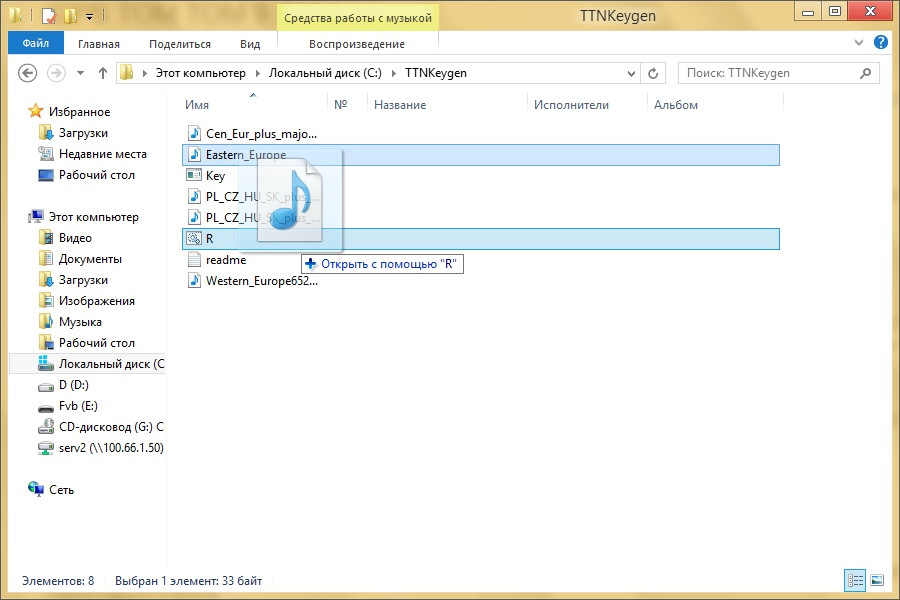Click the Western_Europe652 music note icon

195,281
